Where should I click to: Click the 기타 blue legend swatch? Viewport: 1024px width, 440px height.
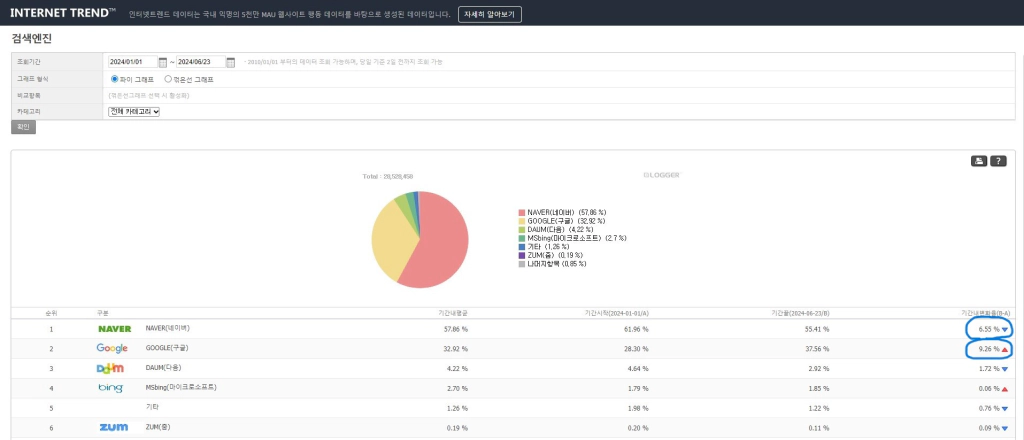pos(521,247)
